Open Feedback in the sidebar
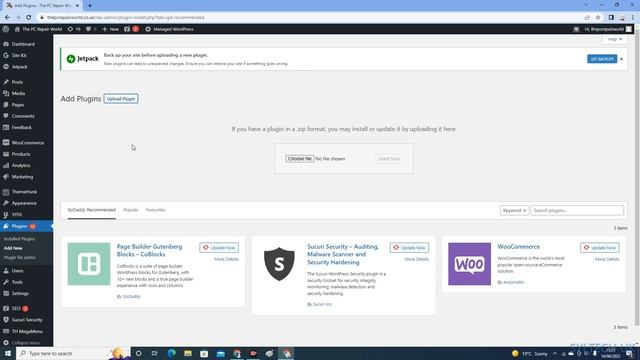The height and width of the screenshot is (360, 640). click(22, 128)
